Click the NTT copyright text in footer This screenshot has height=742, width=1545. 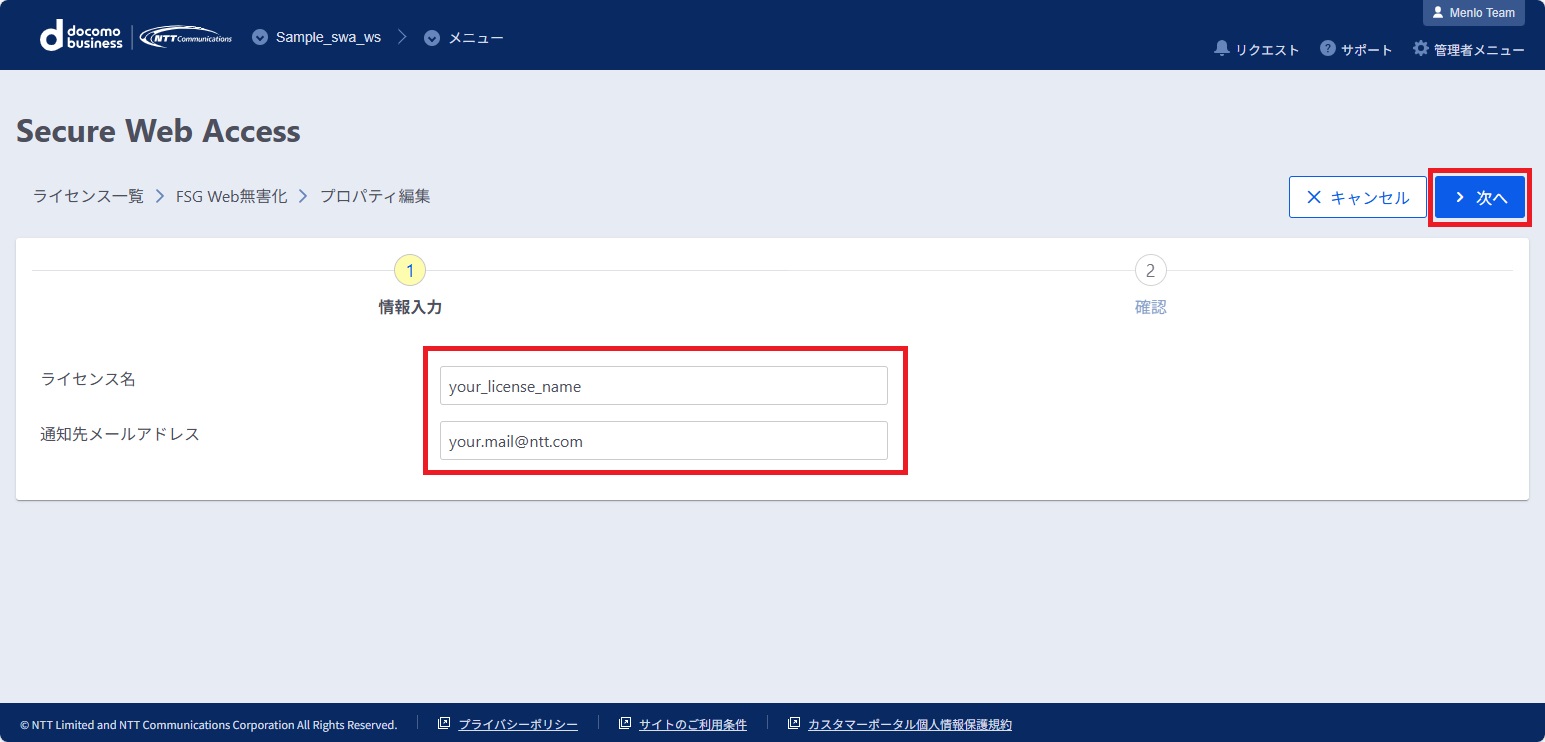208,725
